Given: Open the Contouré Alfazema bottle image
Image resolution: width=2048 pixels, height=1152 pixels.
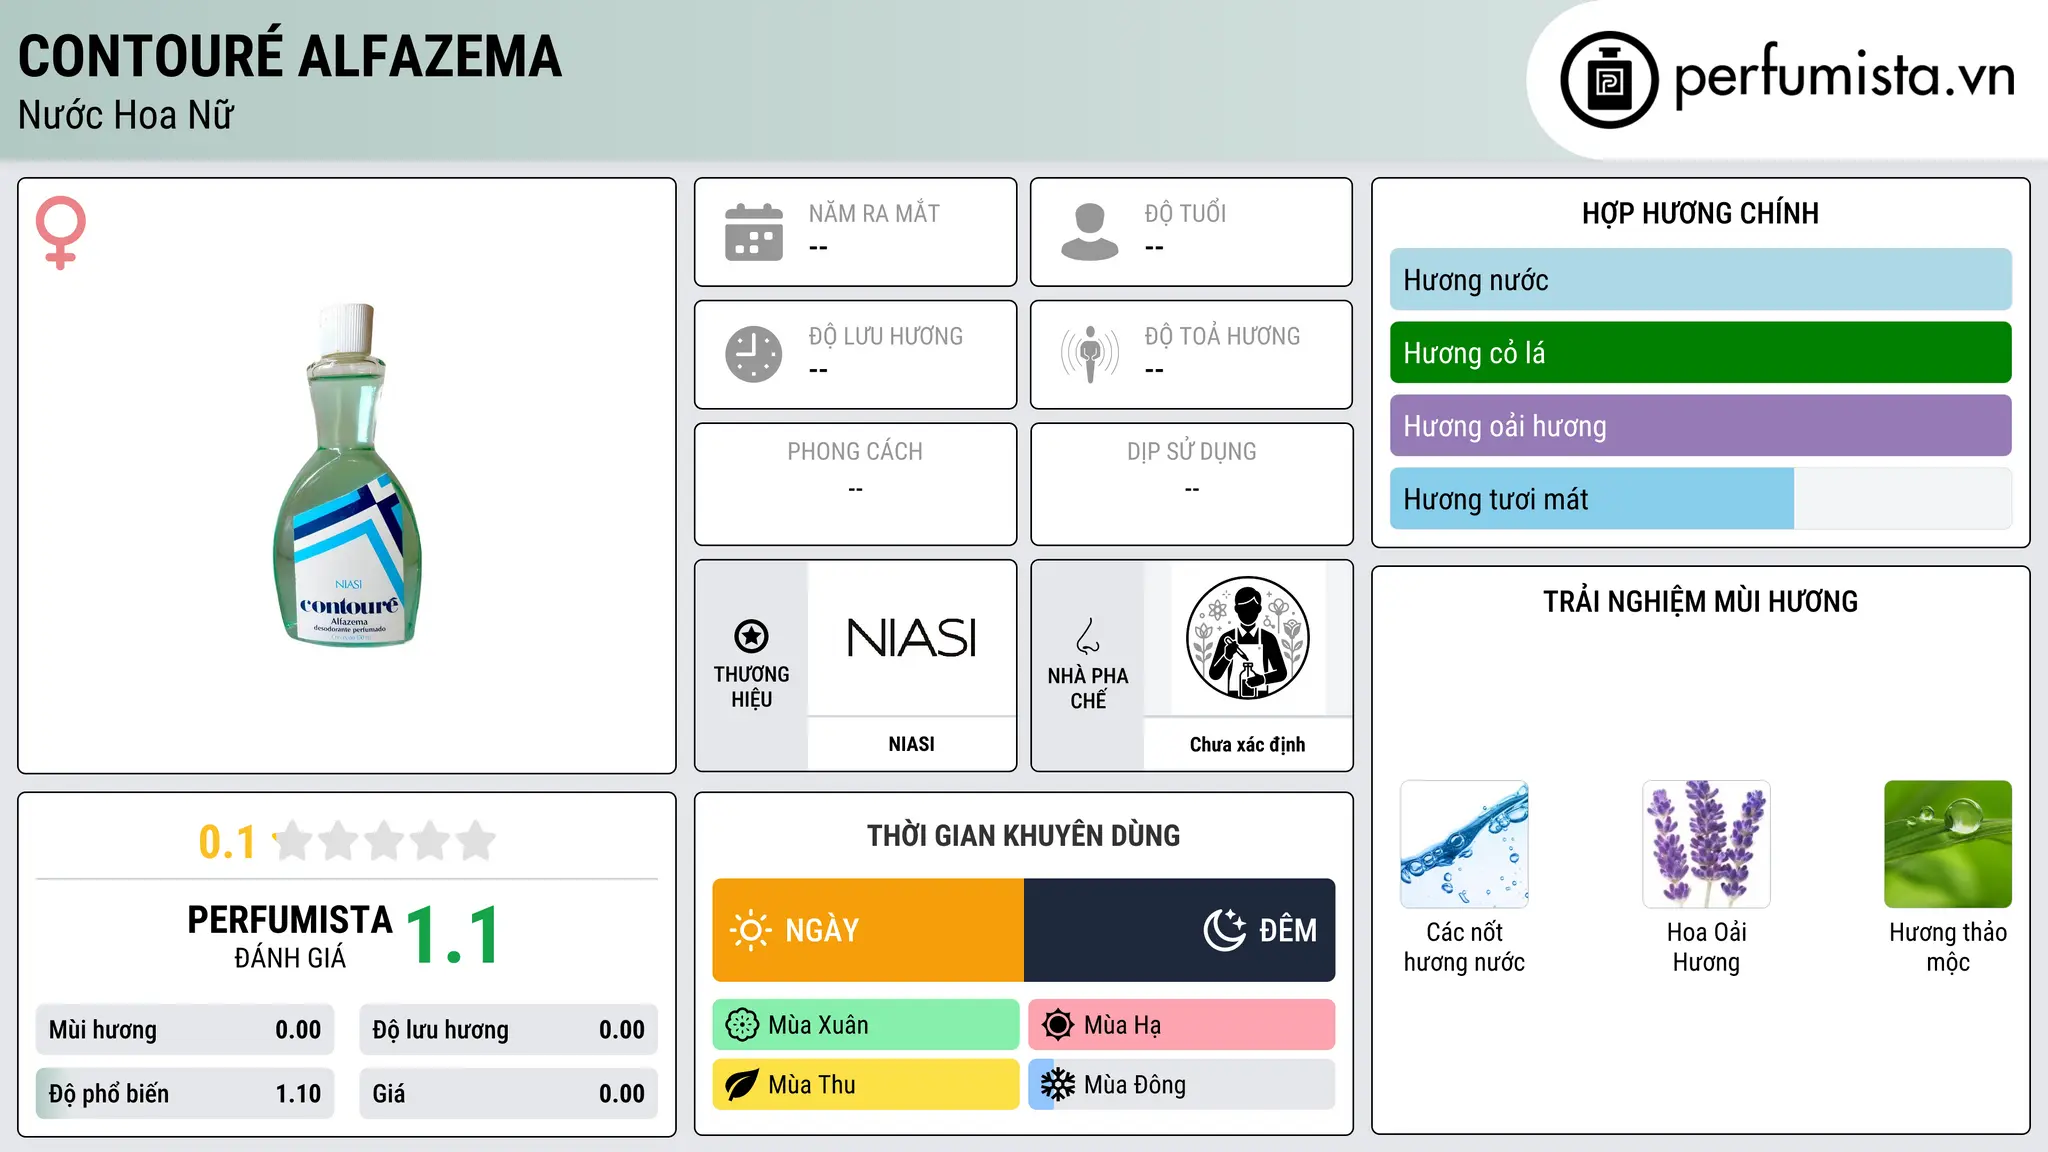Looking at the screenshot, I should (x=348, y=475).
